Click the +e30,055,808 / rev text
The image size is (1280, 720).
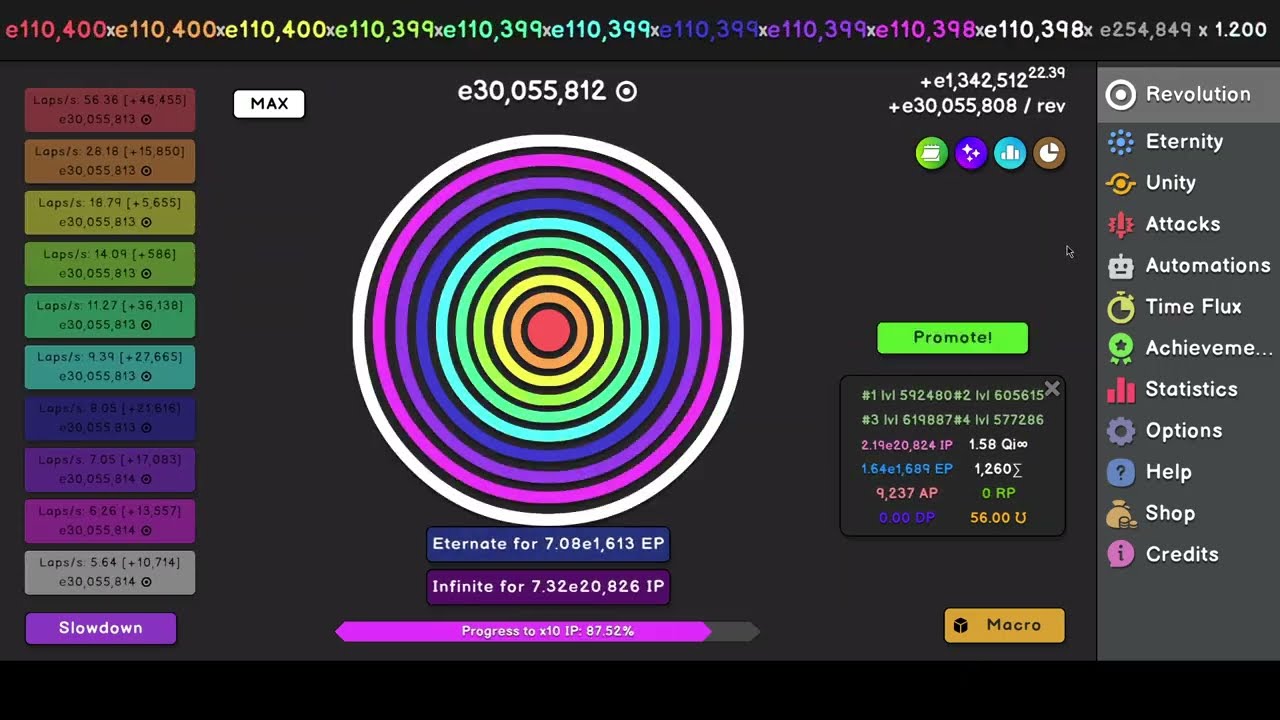point(977,106)
